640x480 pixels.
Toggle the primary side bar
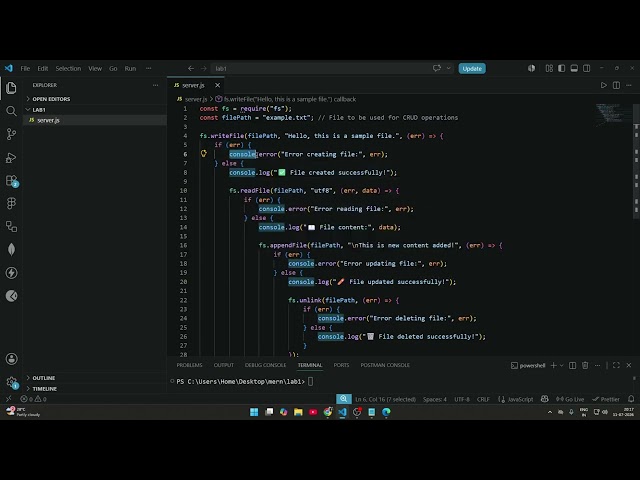(x=562, y=68)
